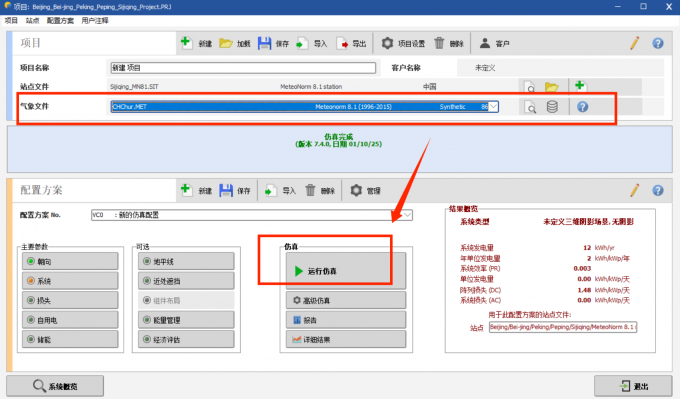Run the simulation with 运行仿真

coord(346,271)
